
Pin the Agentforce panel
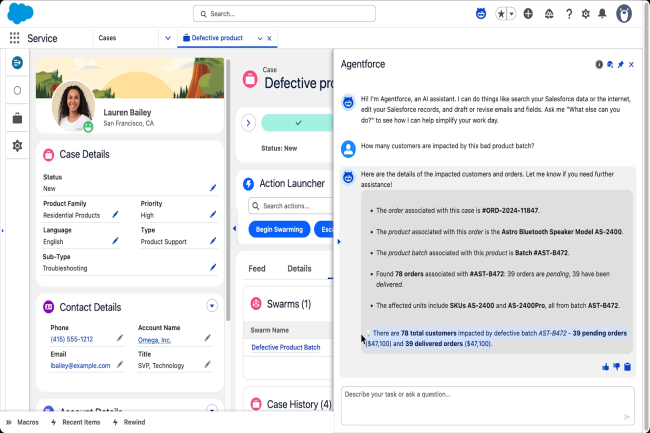pyautogui.click(x=620, y=64)
